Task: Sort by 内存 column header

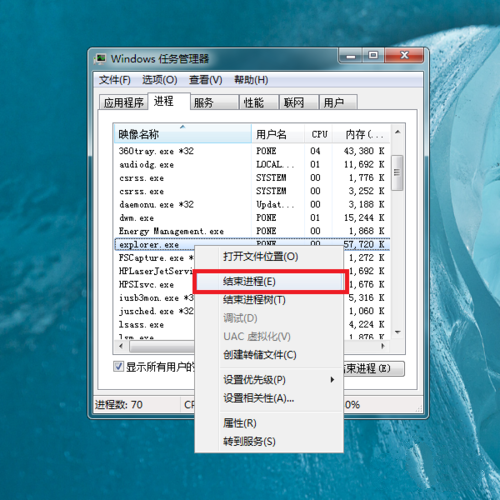Action: [x=361, y=134]
